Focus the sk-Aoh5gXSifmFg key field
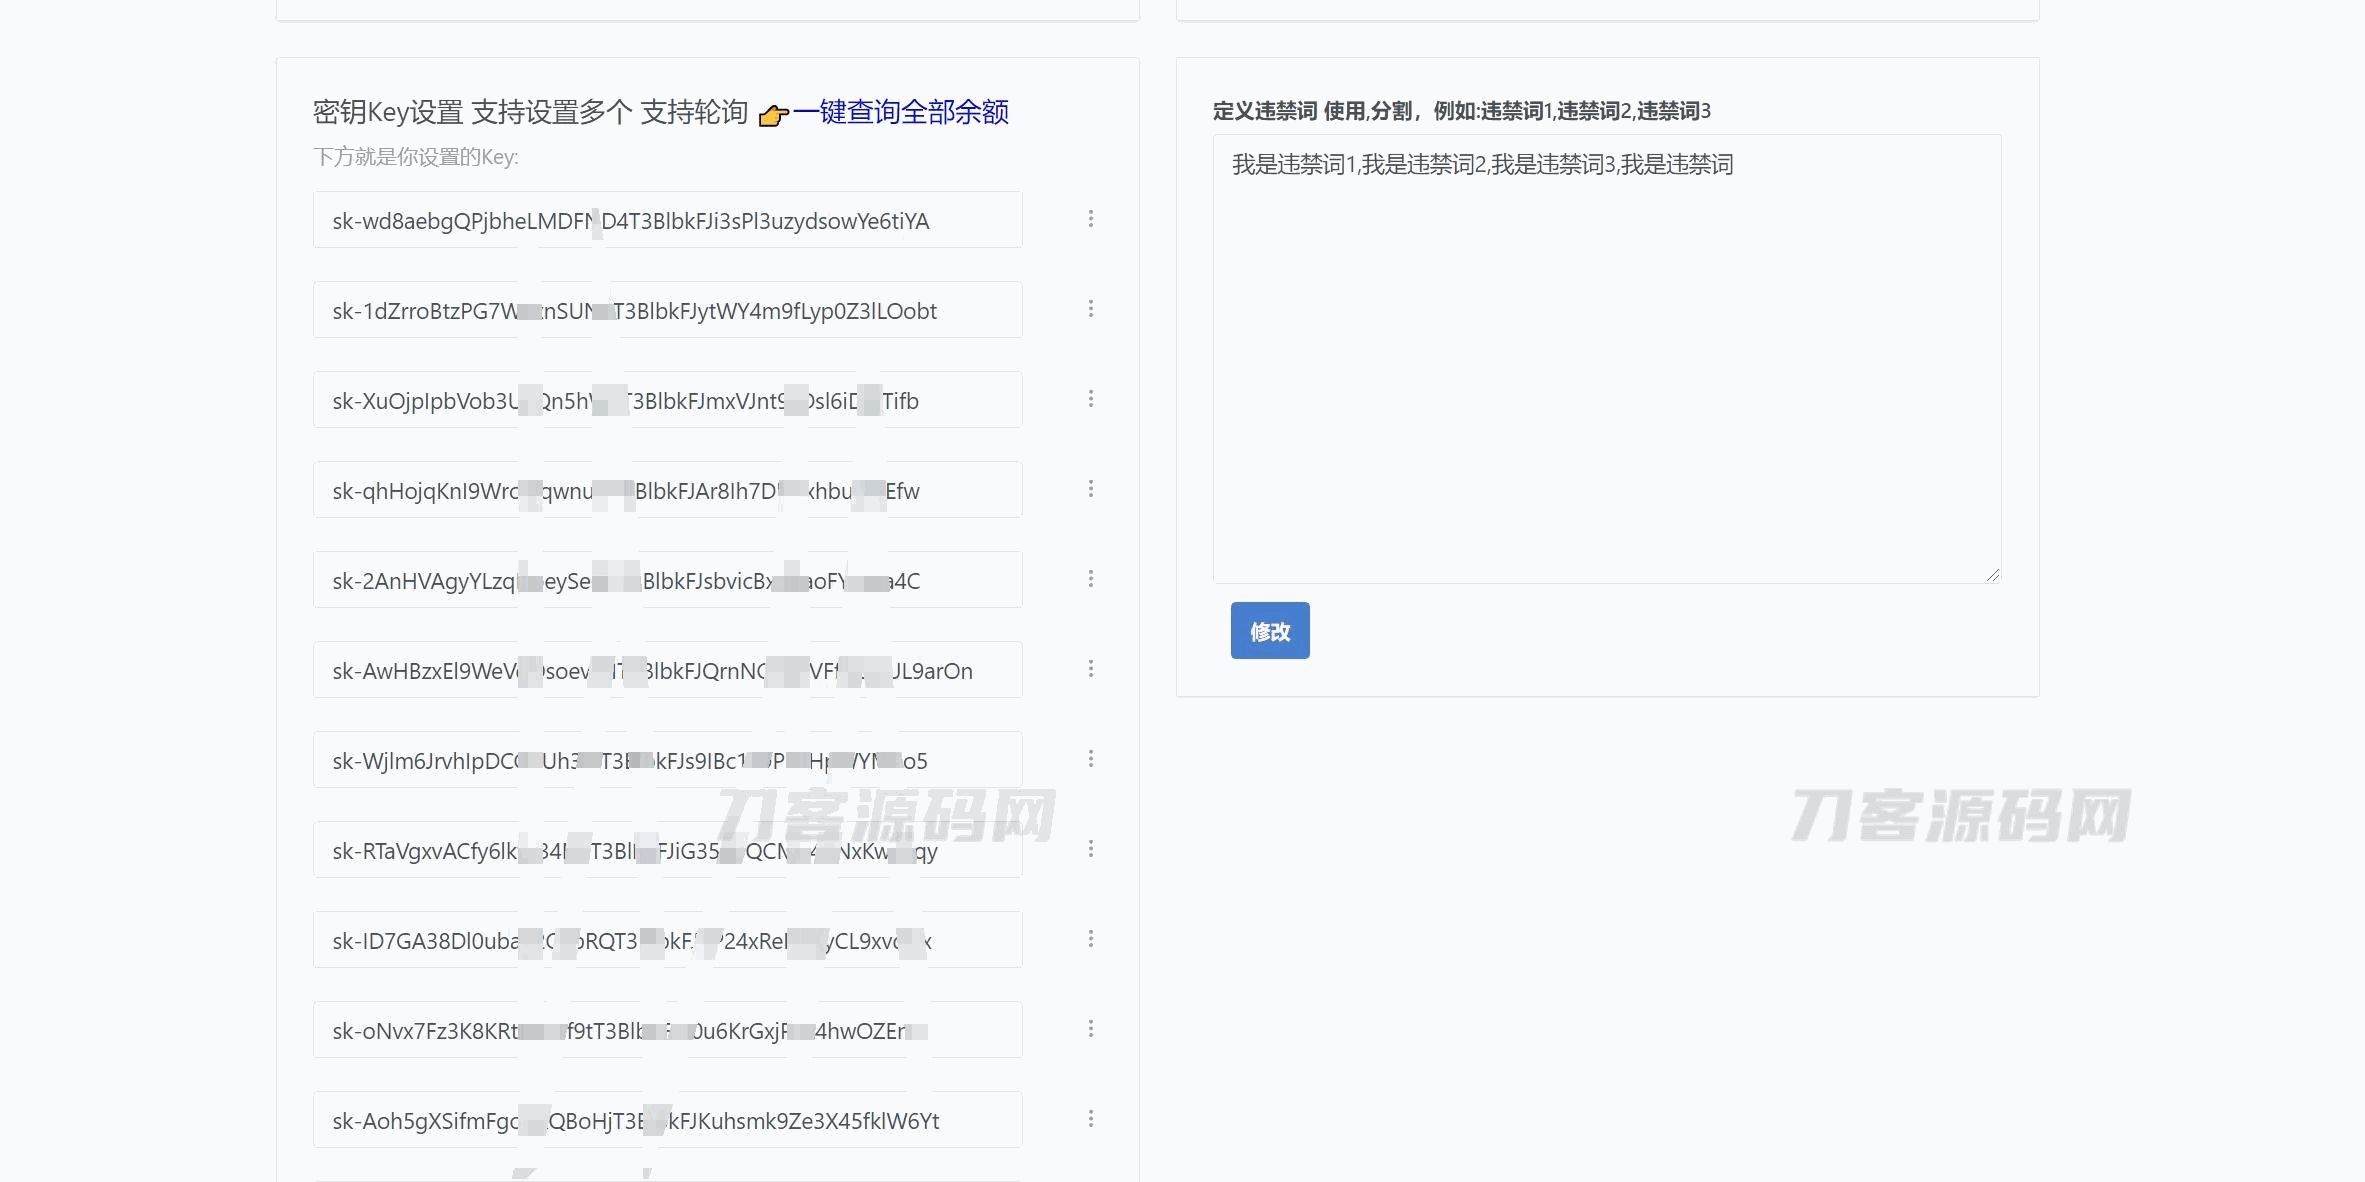The width and height of the screenshot is (2365, 1182). click(x=667, y=1120)
